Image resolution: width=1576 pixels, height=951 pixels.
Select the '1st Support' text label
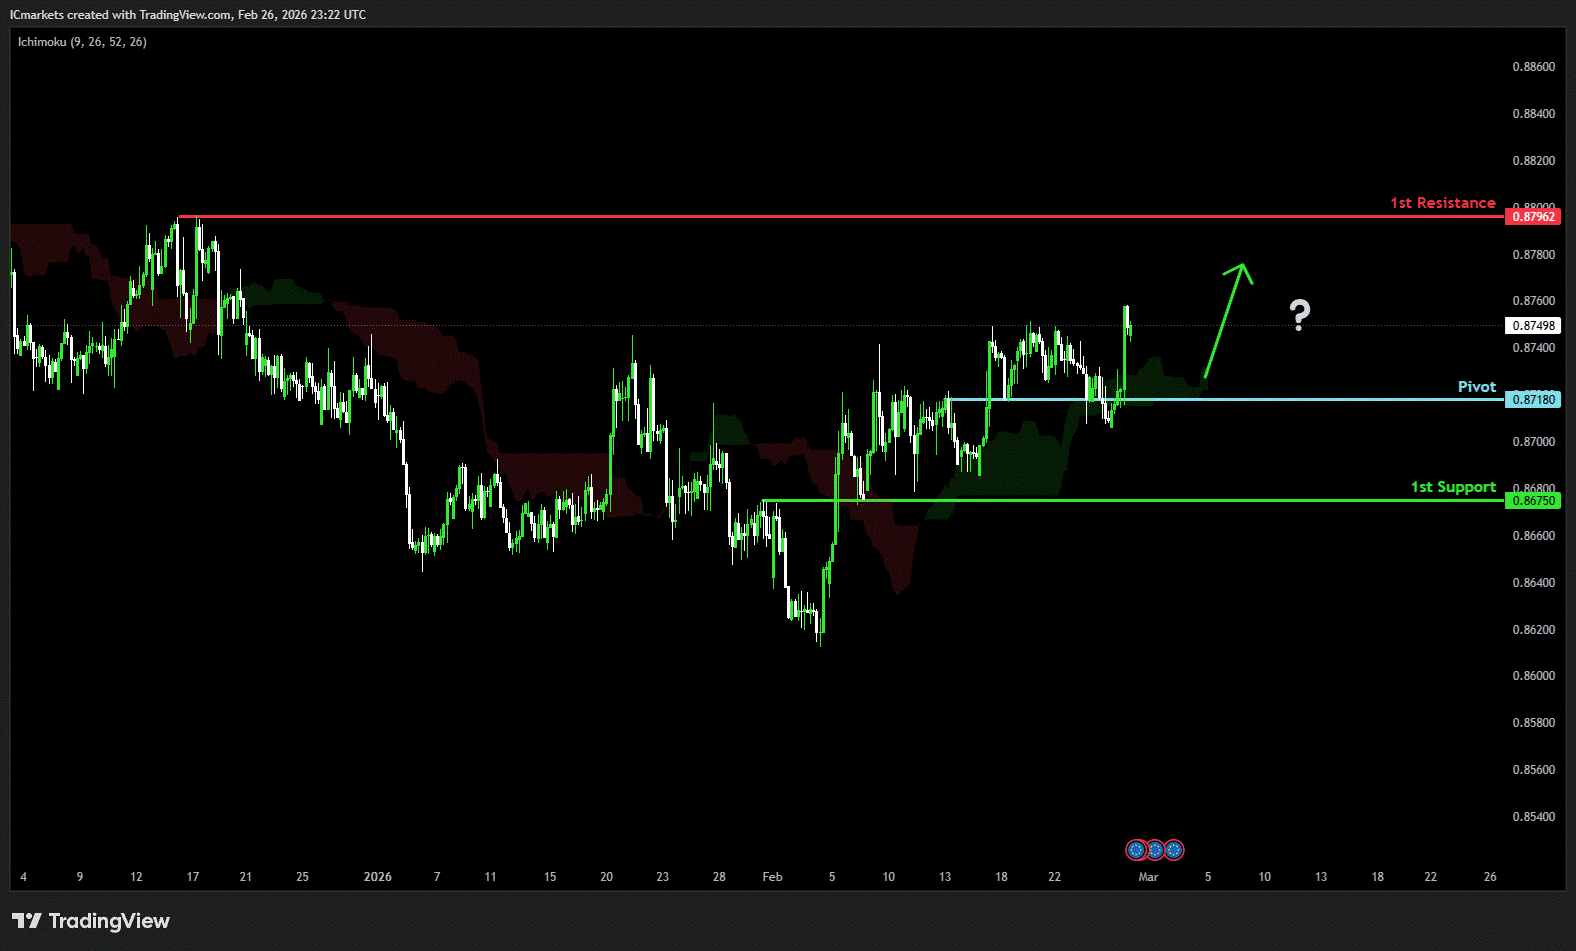[x=1452, y=487]
